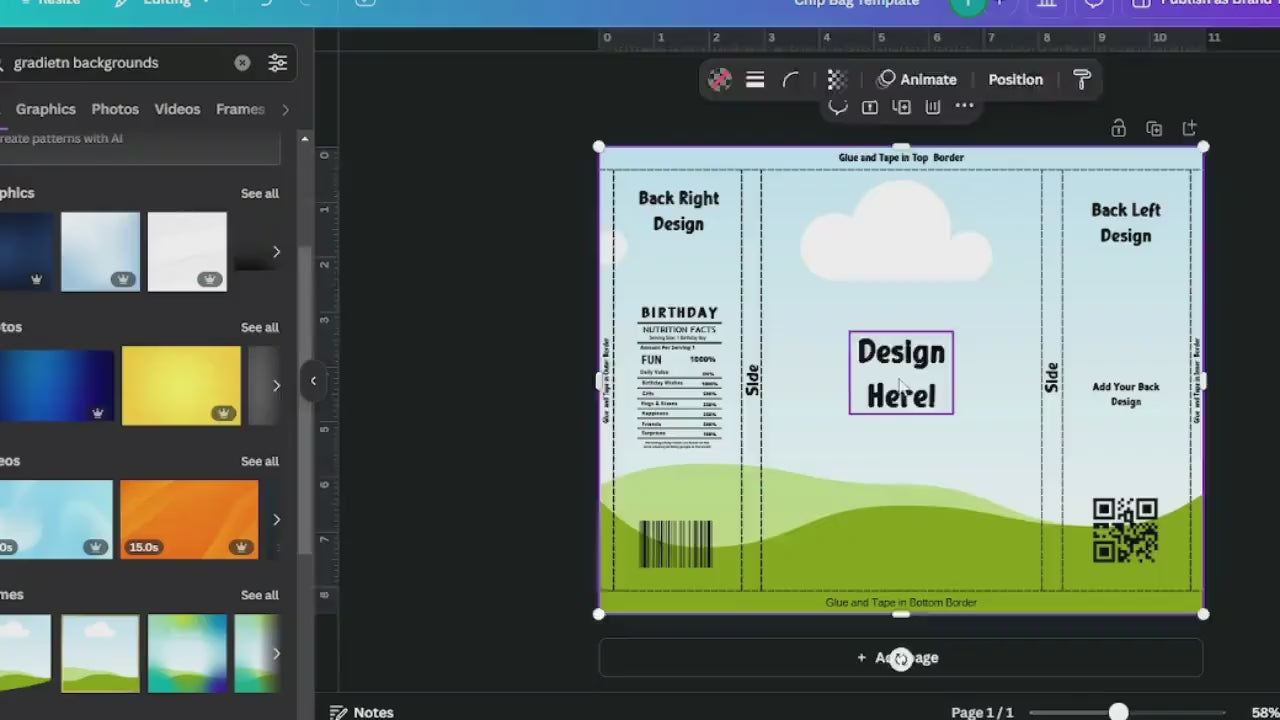The height and width of the screenshot is (720, 1280).
Task: Click the corner rounding icon
Action: [791, 80]
